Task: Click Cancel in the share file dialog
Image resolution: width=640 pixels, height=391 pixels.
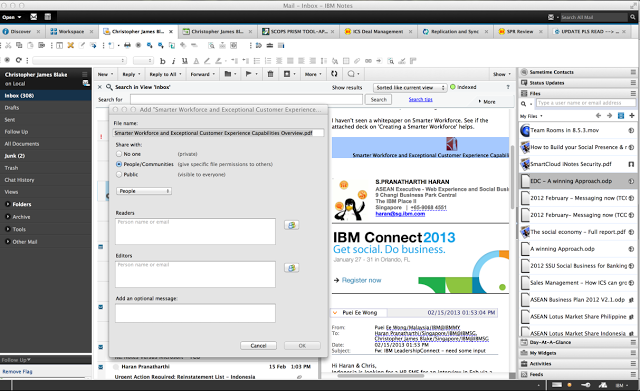Action: coord(258,346)
